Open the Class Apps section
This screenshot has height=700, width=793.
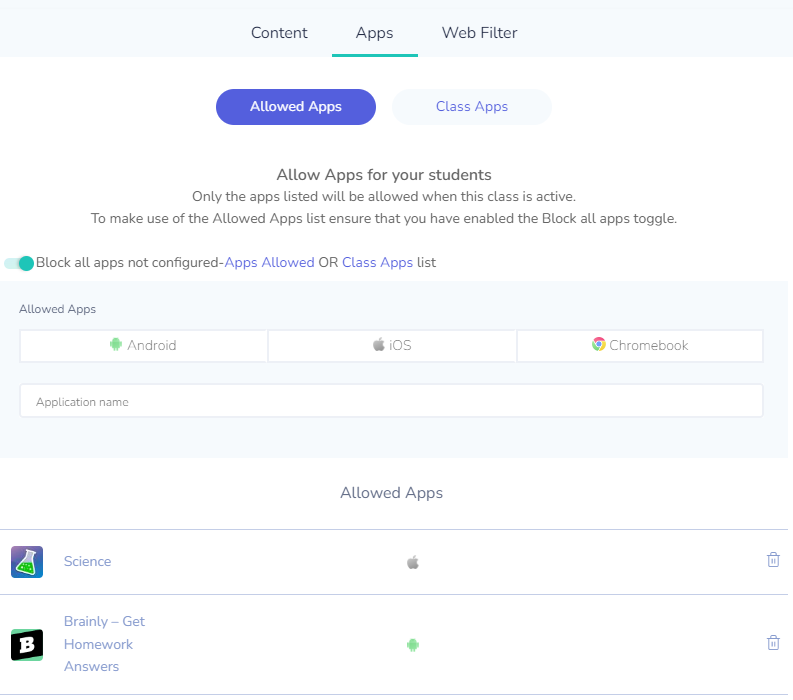point(471,107)
